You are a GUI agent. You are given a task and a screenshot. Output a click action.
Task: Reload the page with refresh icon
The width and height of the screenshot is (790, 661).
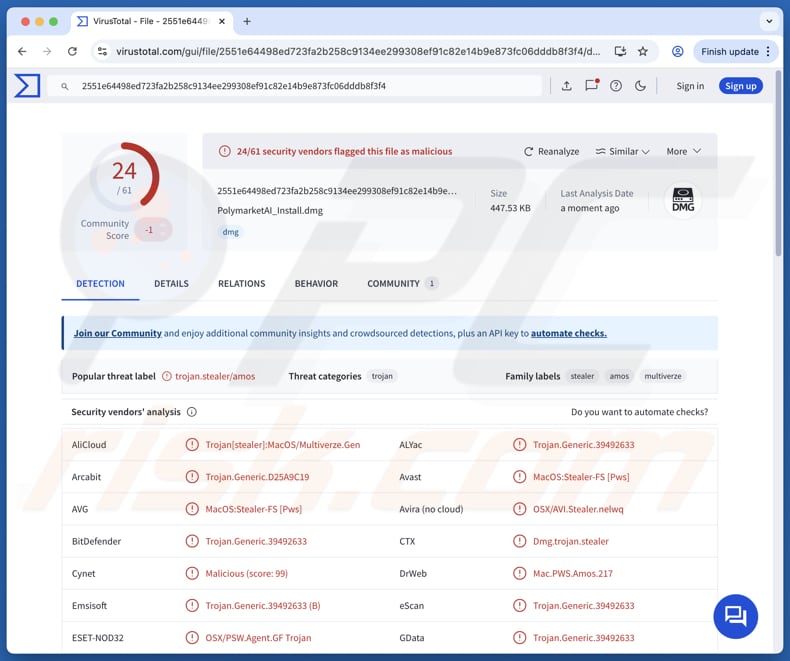click(x=72, y=51)
